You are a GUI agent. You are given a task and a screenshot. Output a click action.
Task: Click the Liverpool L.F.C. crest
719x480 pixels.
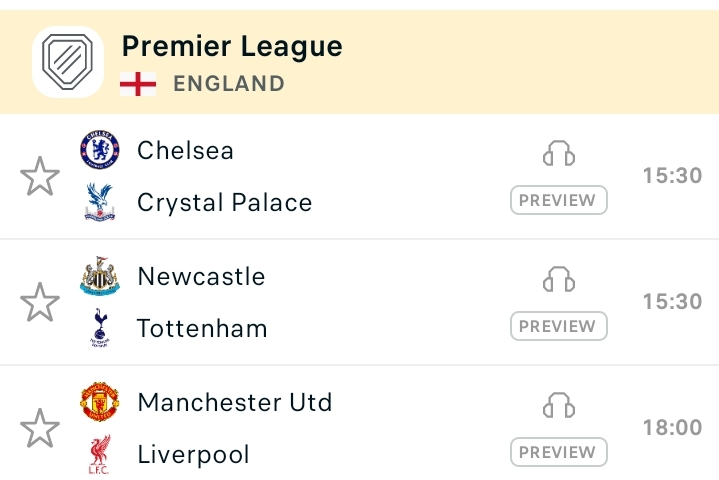coord(100,454)
